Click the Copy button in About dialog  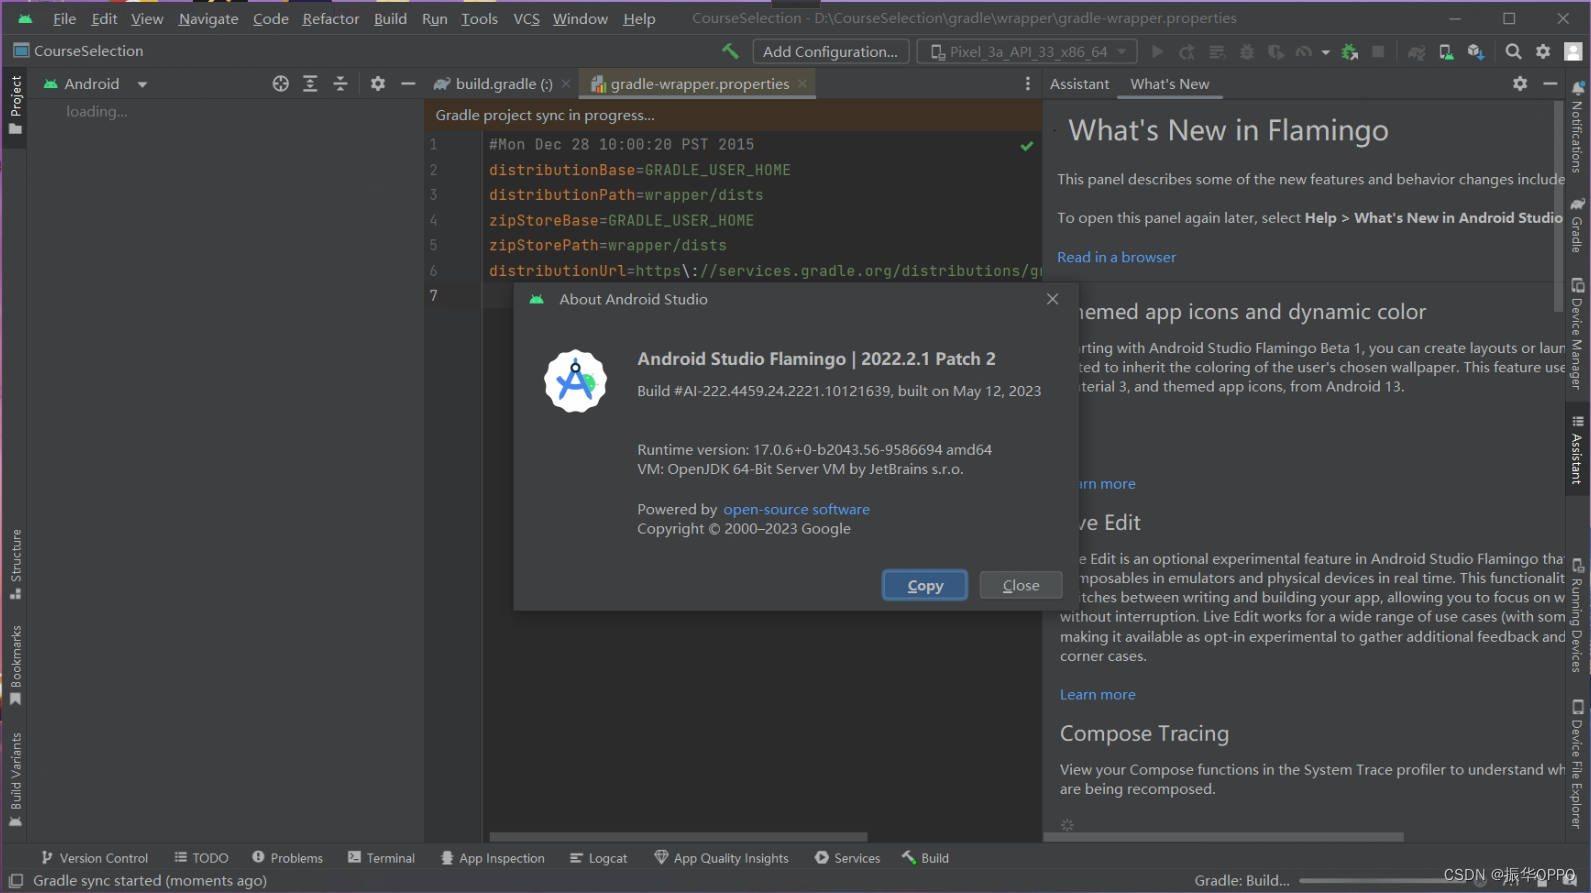coord(925,585)
